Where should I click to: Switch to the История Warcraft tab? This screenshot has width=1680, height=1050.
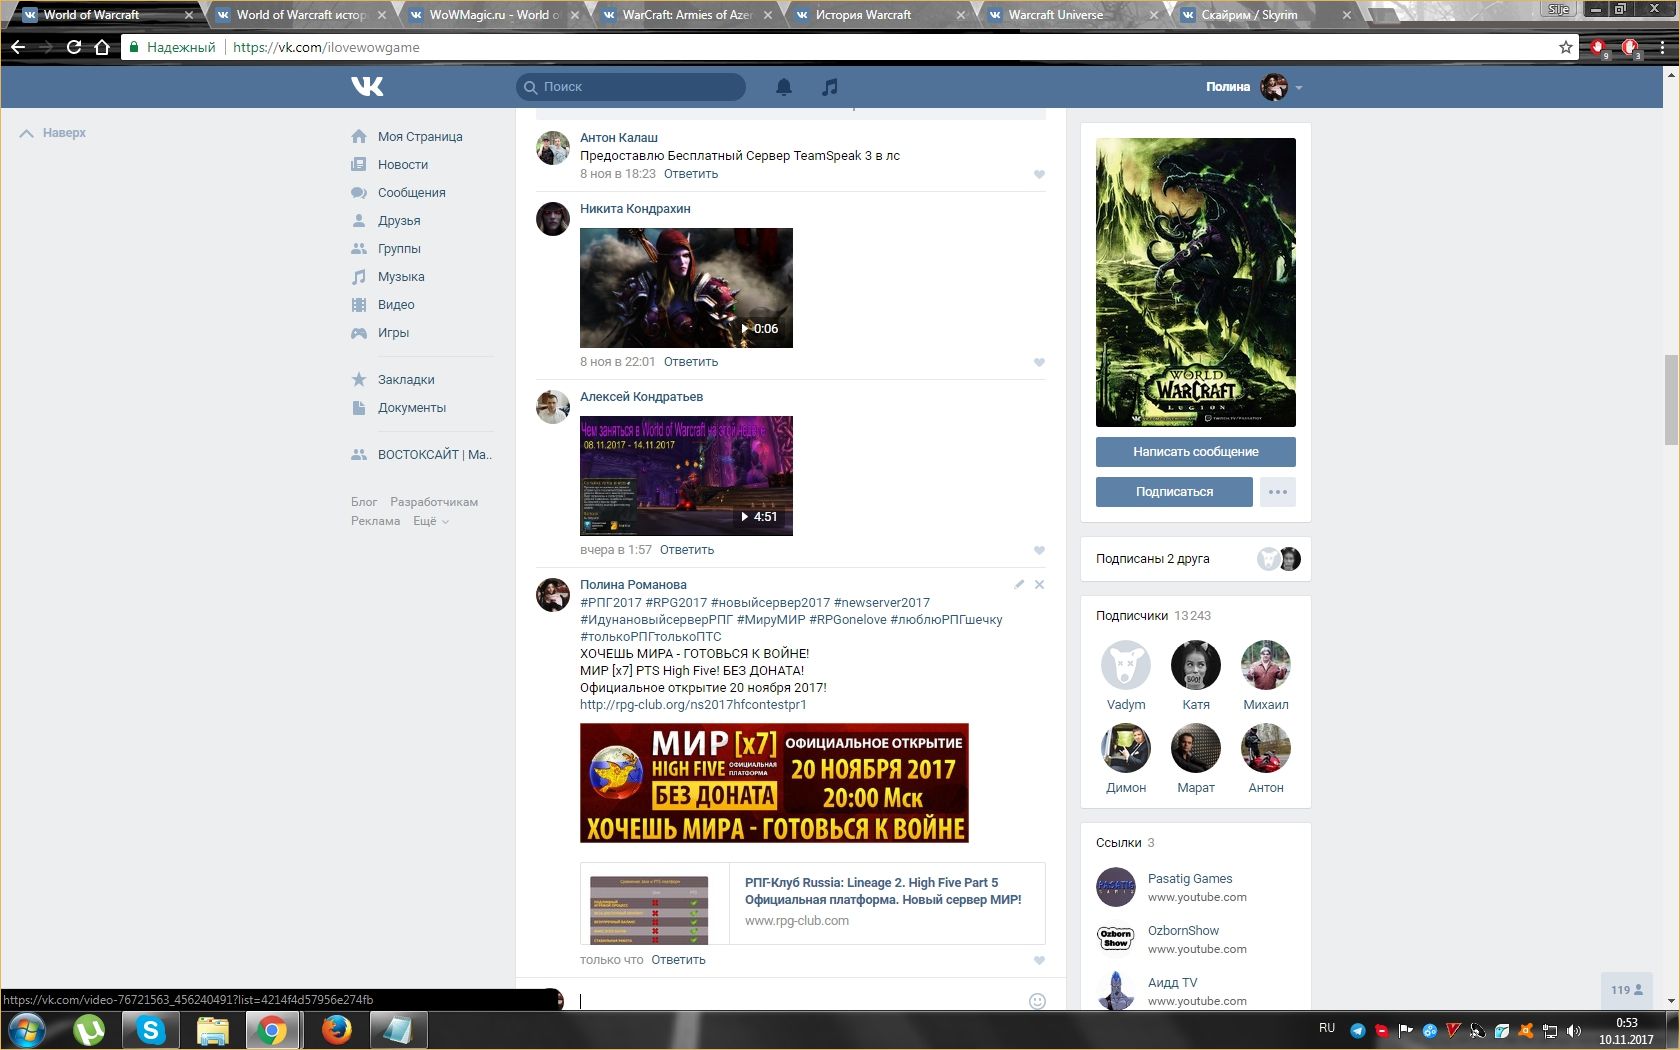pyautogui.click(x=880, y=15)
